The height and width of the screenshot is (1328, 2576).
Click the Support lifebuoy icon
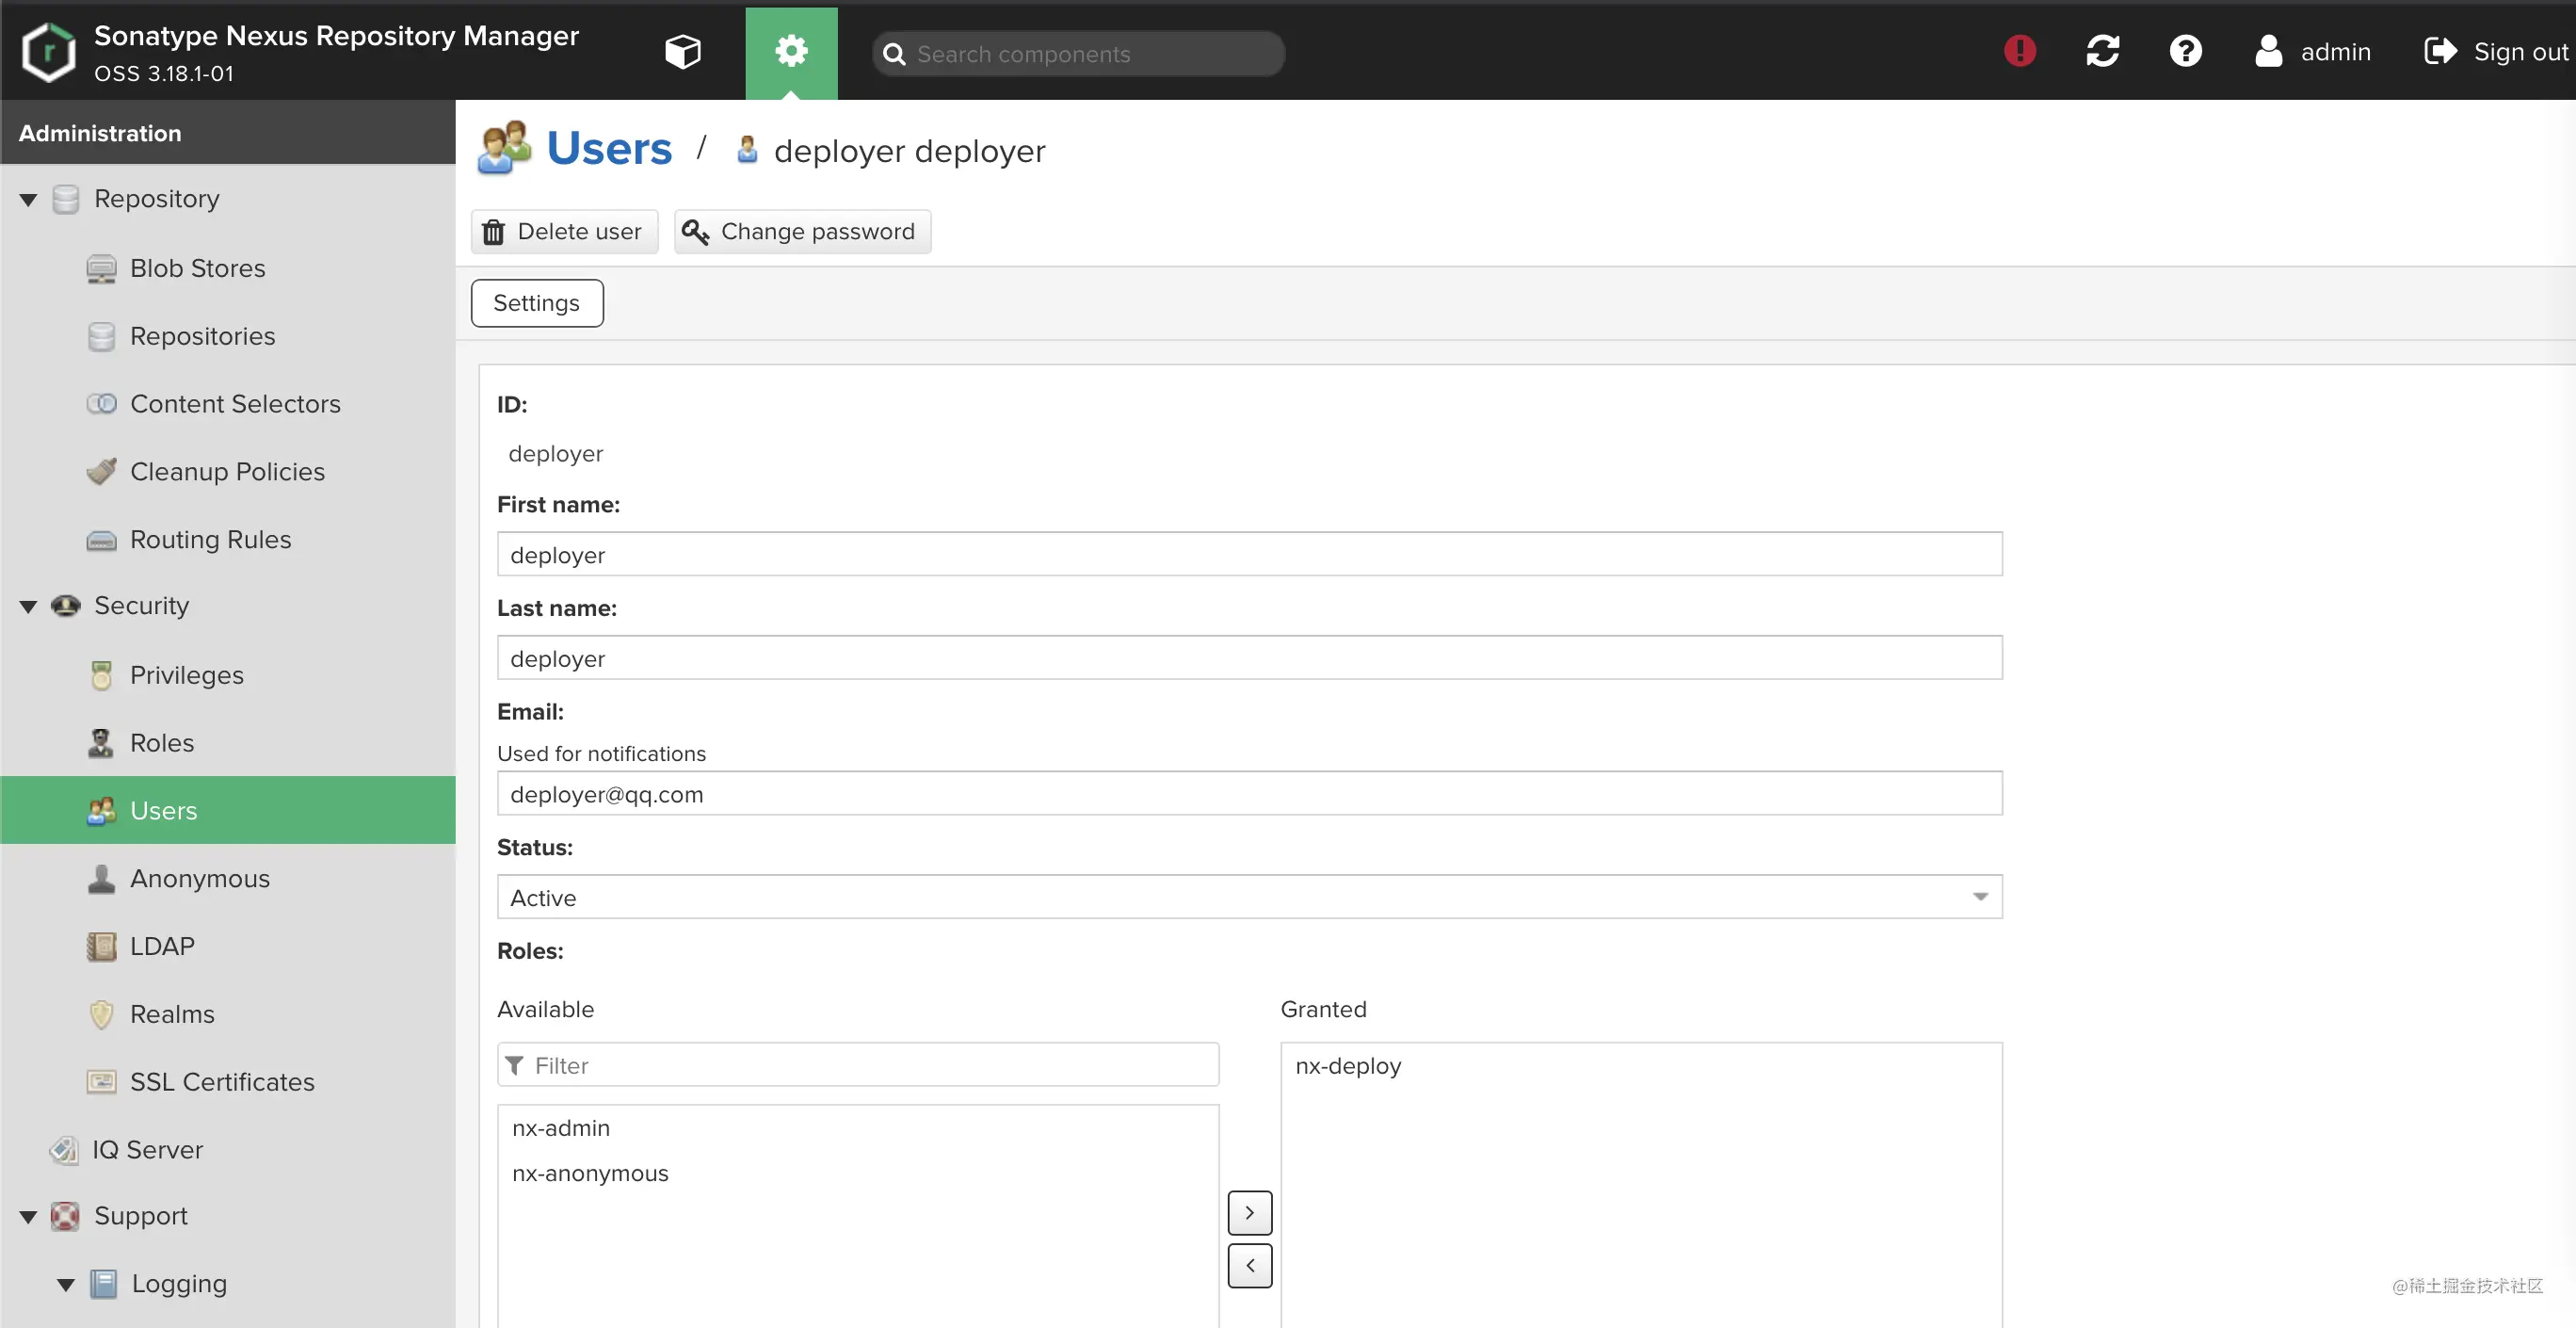pos(65,1217)
